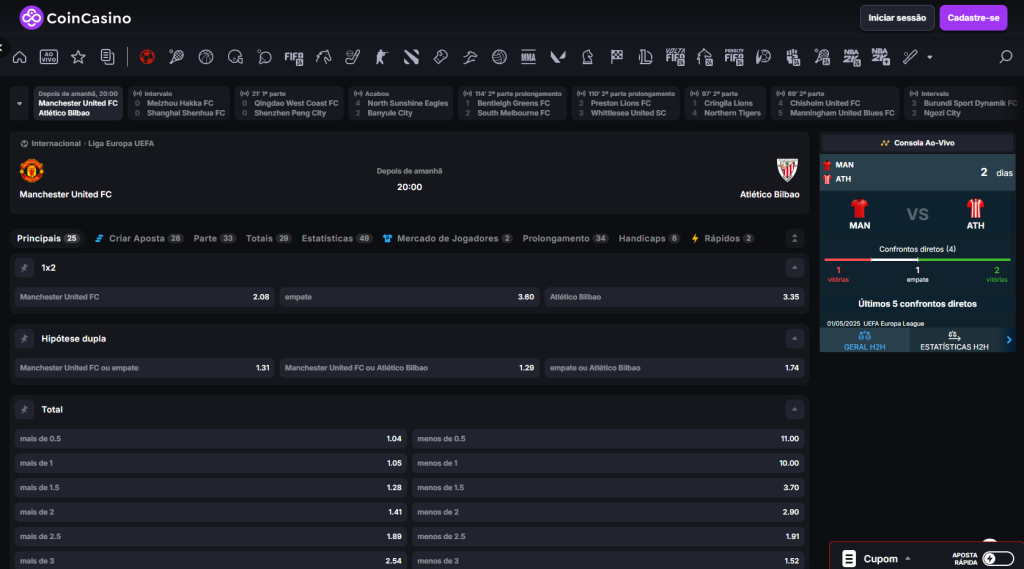Select the Counter-Strike shooter icon
Image resolution: width=1024 pixels, height=569 pixels.
click(x=381, y=57)
